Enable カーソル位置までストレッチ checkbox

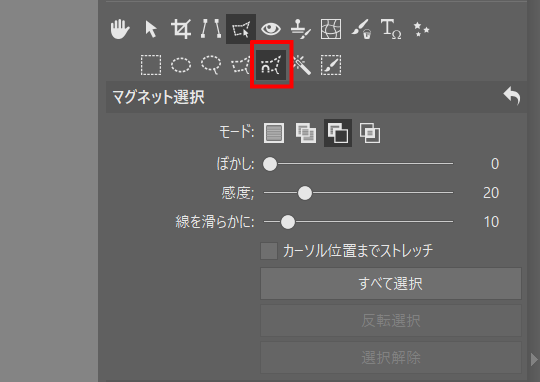(269, 251)
